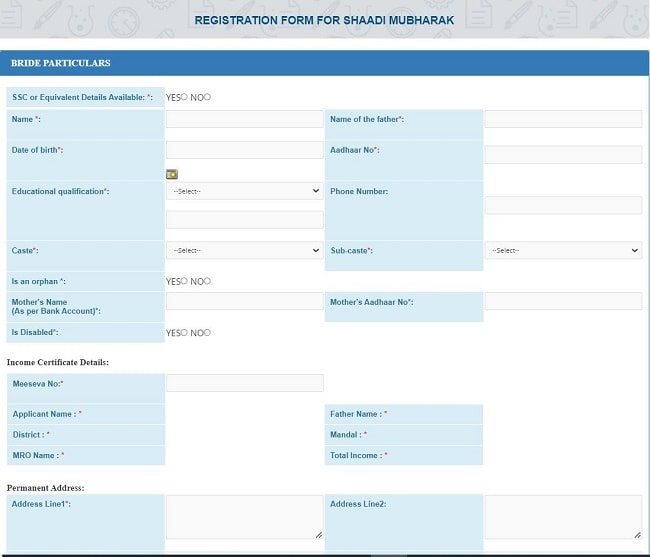
Task: Open the Sub-caste select dropdown
Action: (x=563, y=250)
